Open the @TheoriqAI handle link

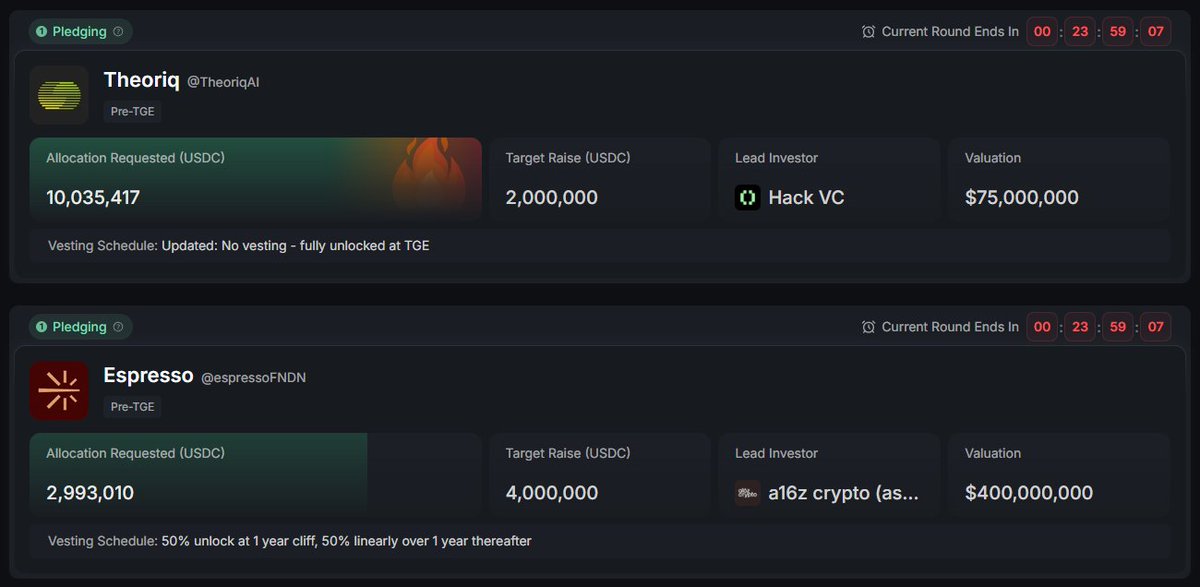pos(223,82)
